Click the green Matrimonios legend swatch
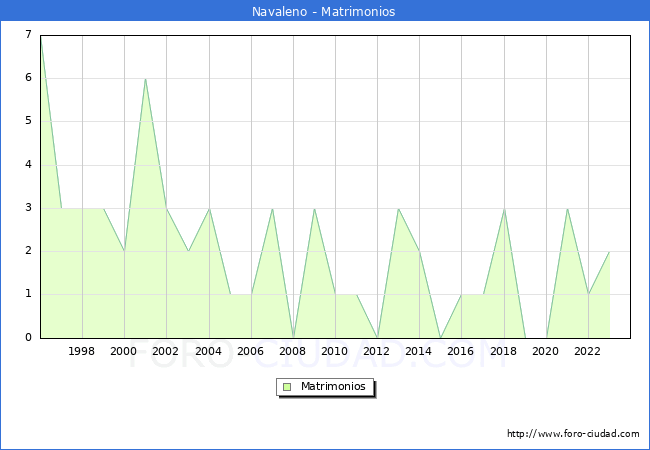 tap(287, 387)
